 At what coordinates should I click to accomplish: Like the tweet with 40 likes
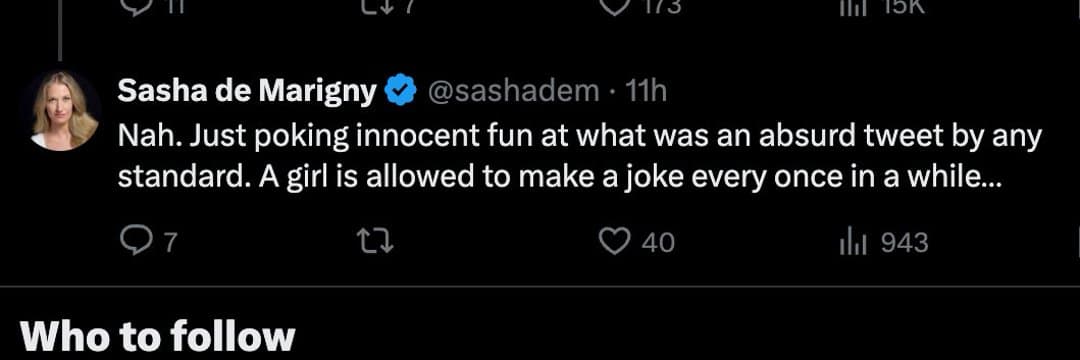(613, 242)
